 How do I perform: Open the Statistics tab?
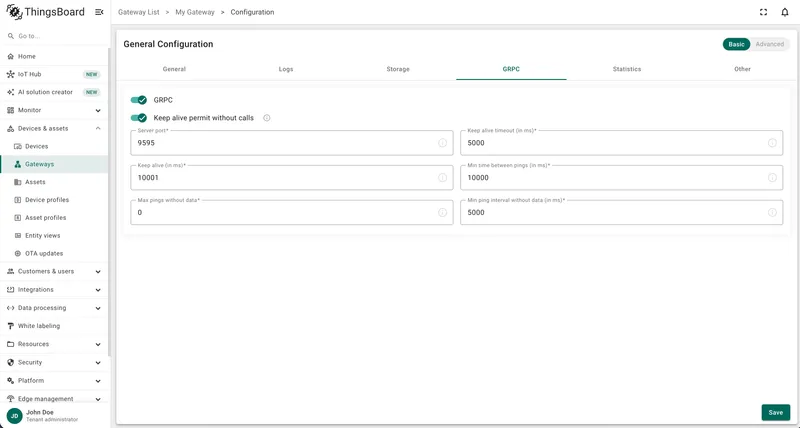[627, 69]
